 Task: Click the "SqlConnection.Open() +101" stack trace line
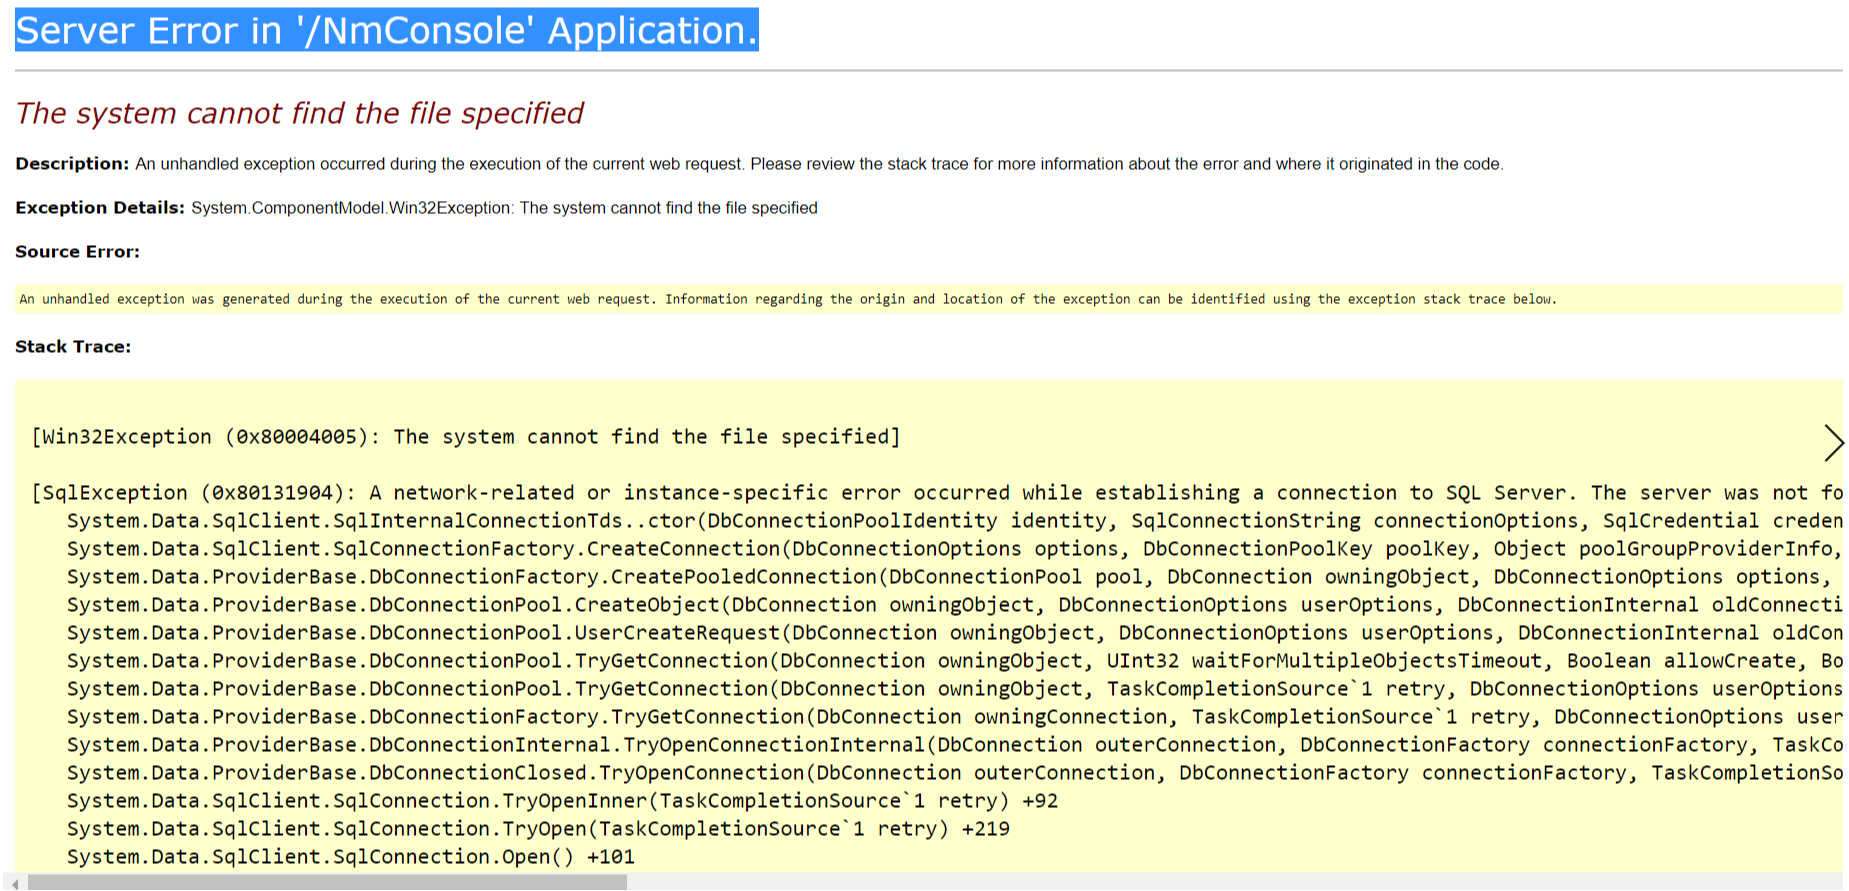[351, 857]
